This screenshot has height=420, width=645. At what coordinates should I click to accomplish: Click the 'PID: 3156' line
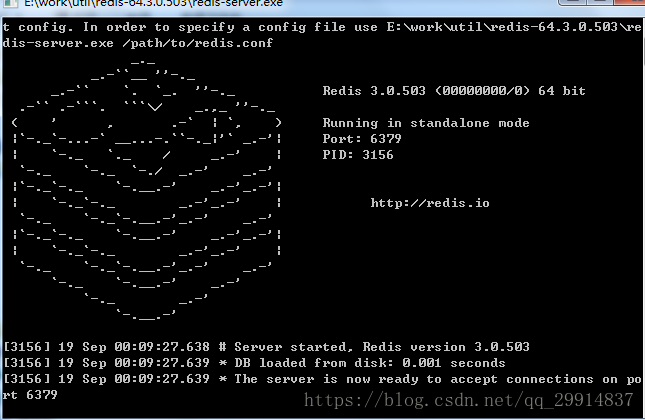pos(358,155)
